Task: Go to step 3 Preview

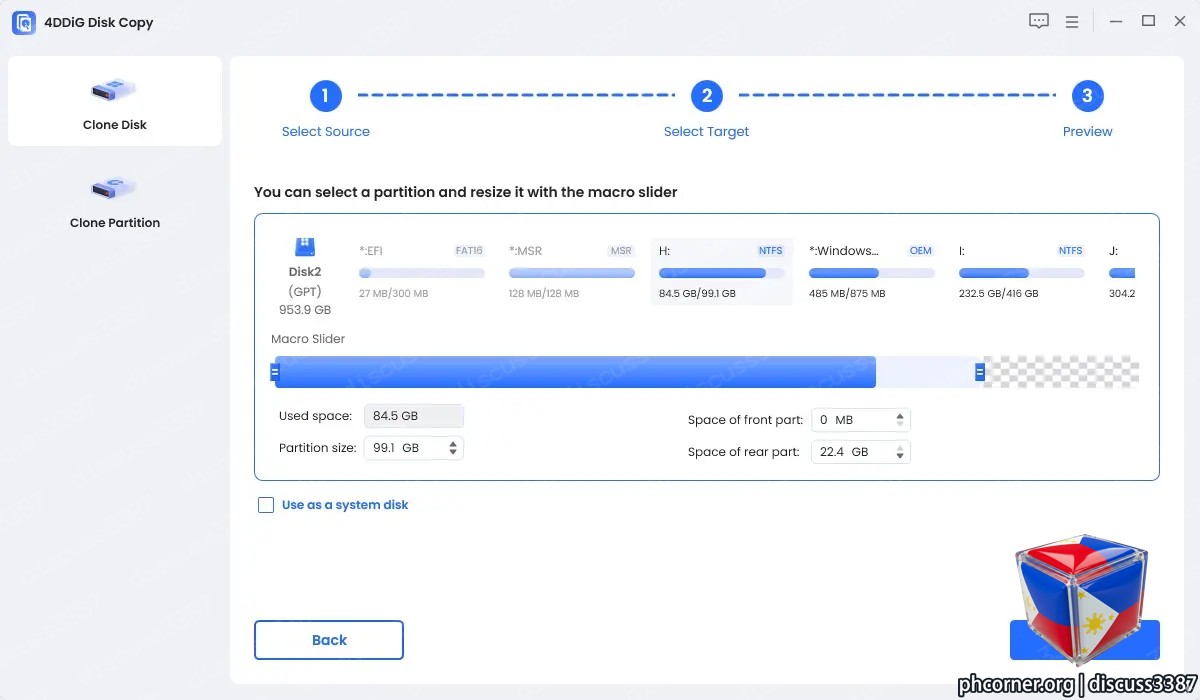Action: [x=1087, y=96]
